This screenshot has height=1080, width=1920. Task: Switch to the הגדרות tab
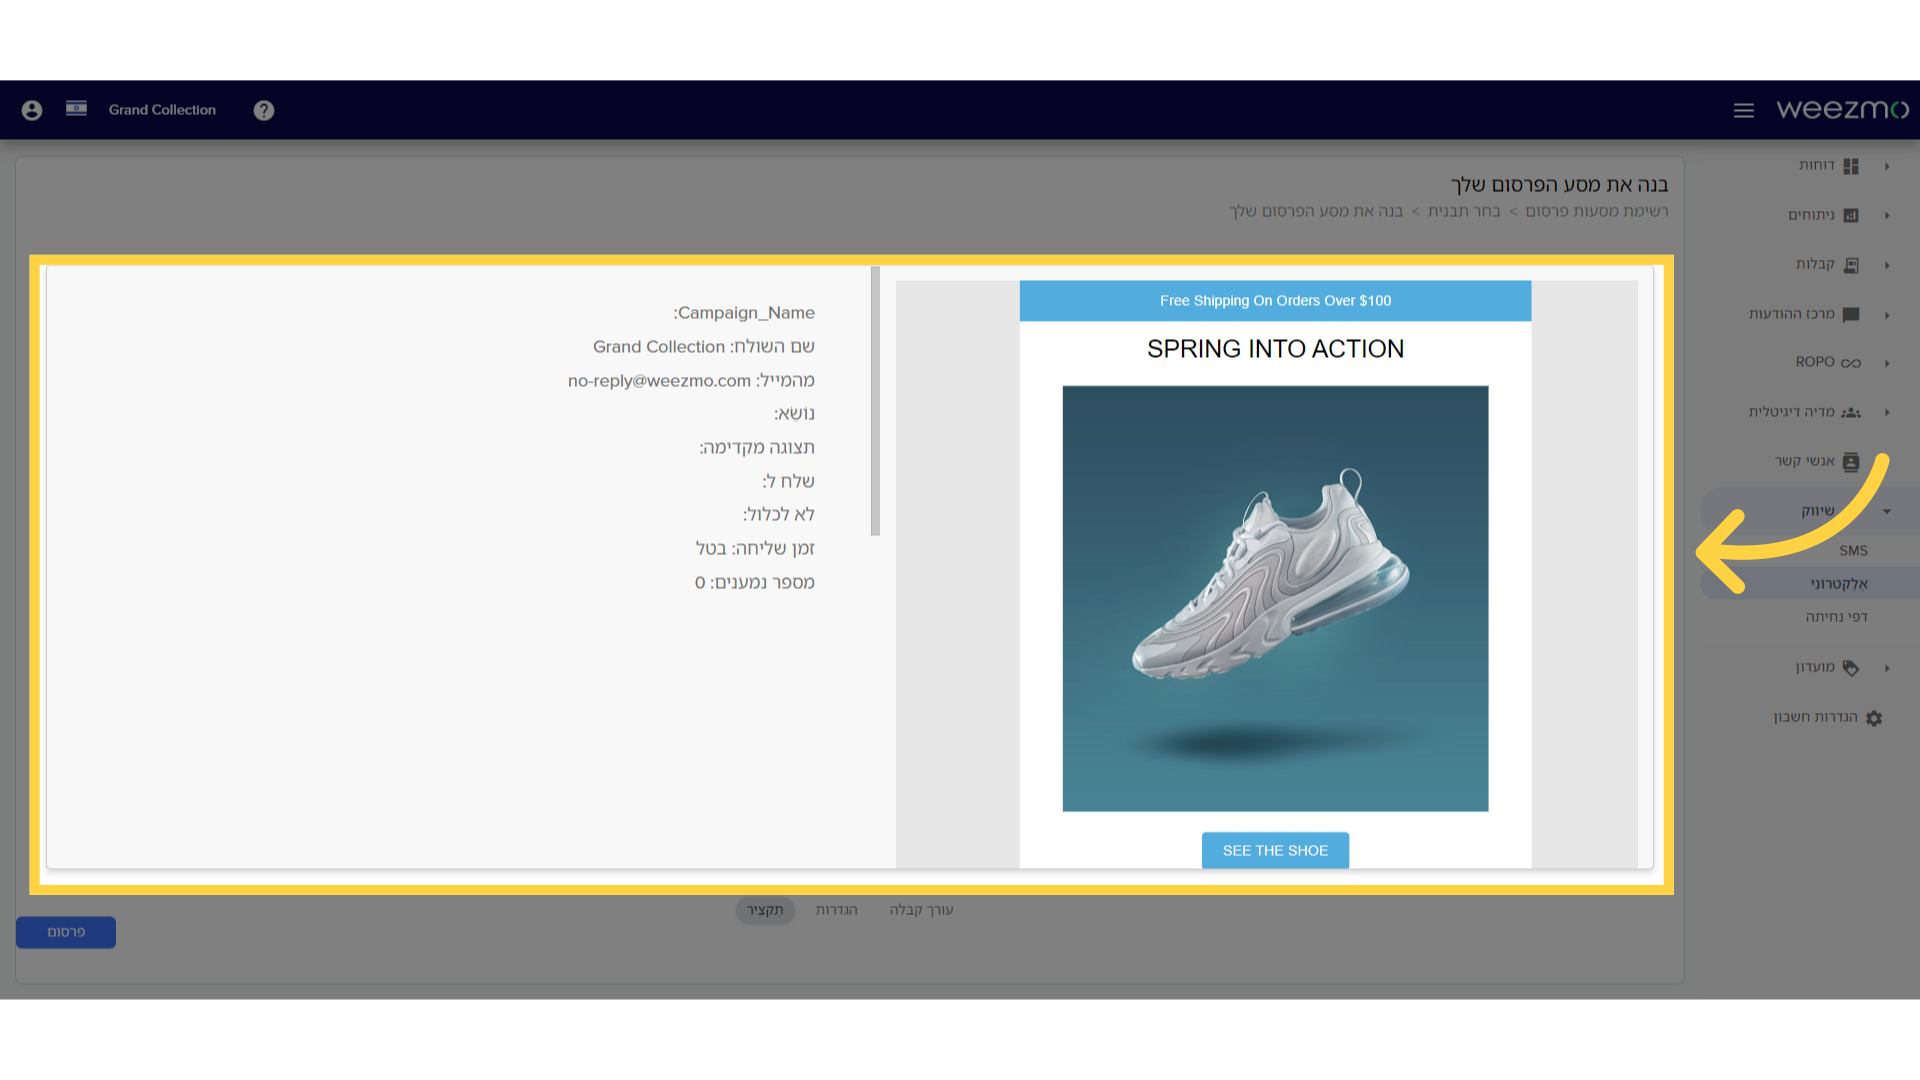(x=836, y=910)
